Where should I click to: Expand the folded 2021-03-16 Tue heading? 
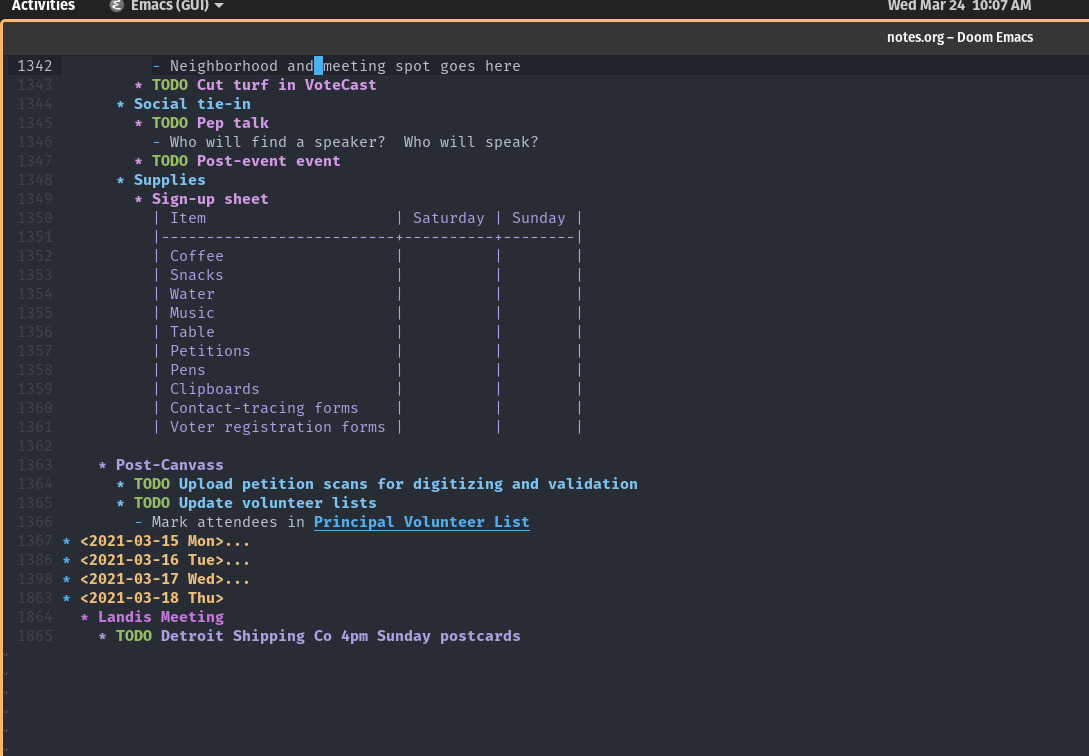(x=164, y=560)
